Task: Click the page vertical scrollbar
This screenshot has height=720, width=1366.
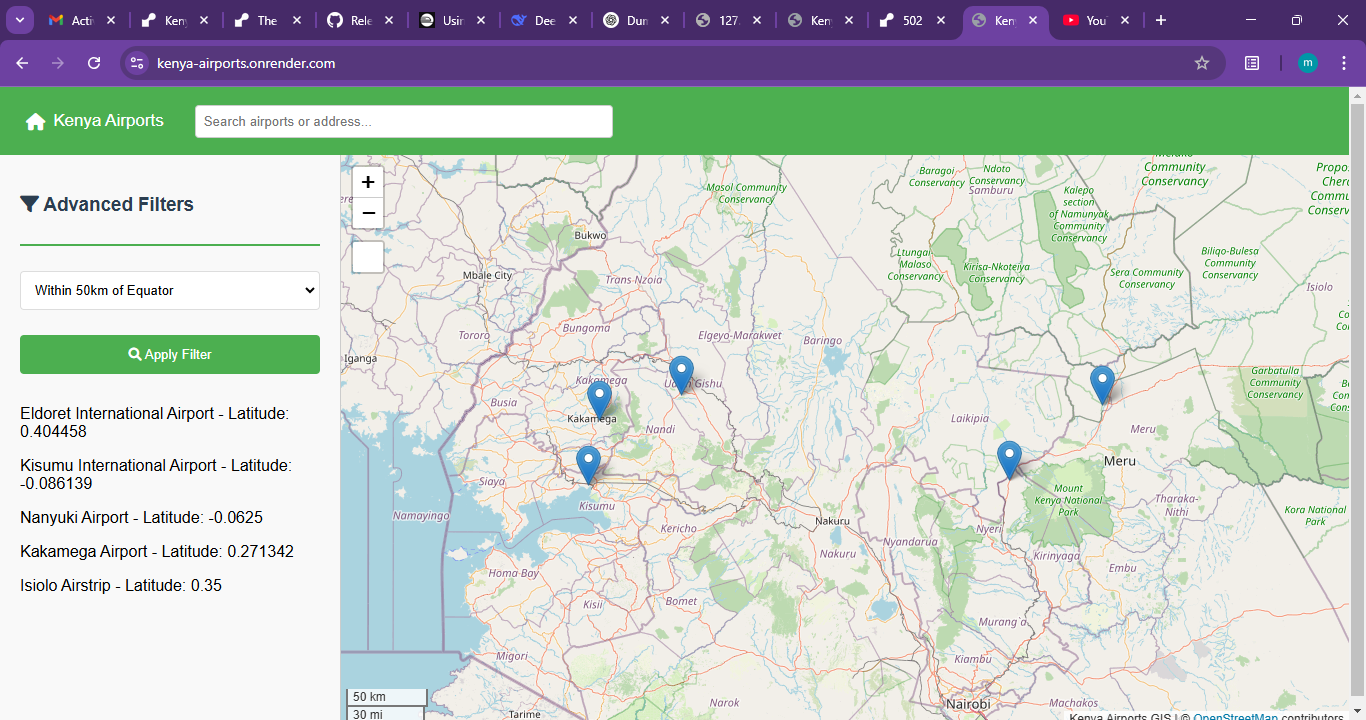Action: (x=1357, y=400)
